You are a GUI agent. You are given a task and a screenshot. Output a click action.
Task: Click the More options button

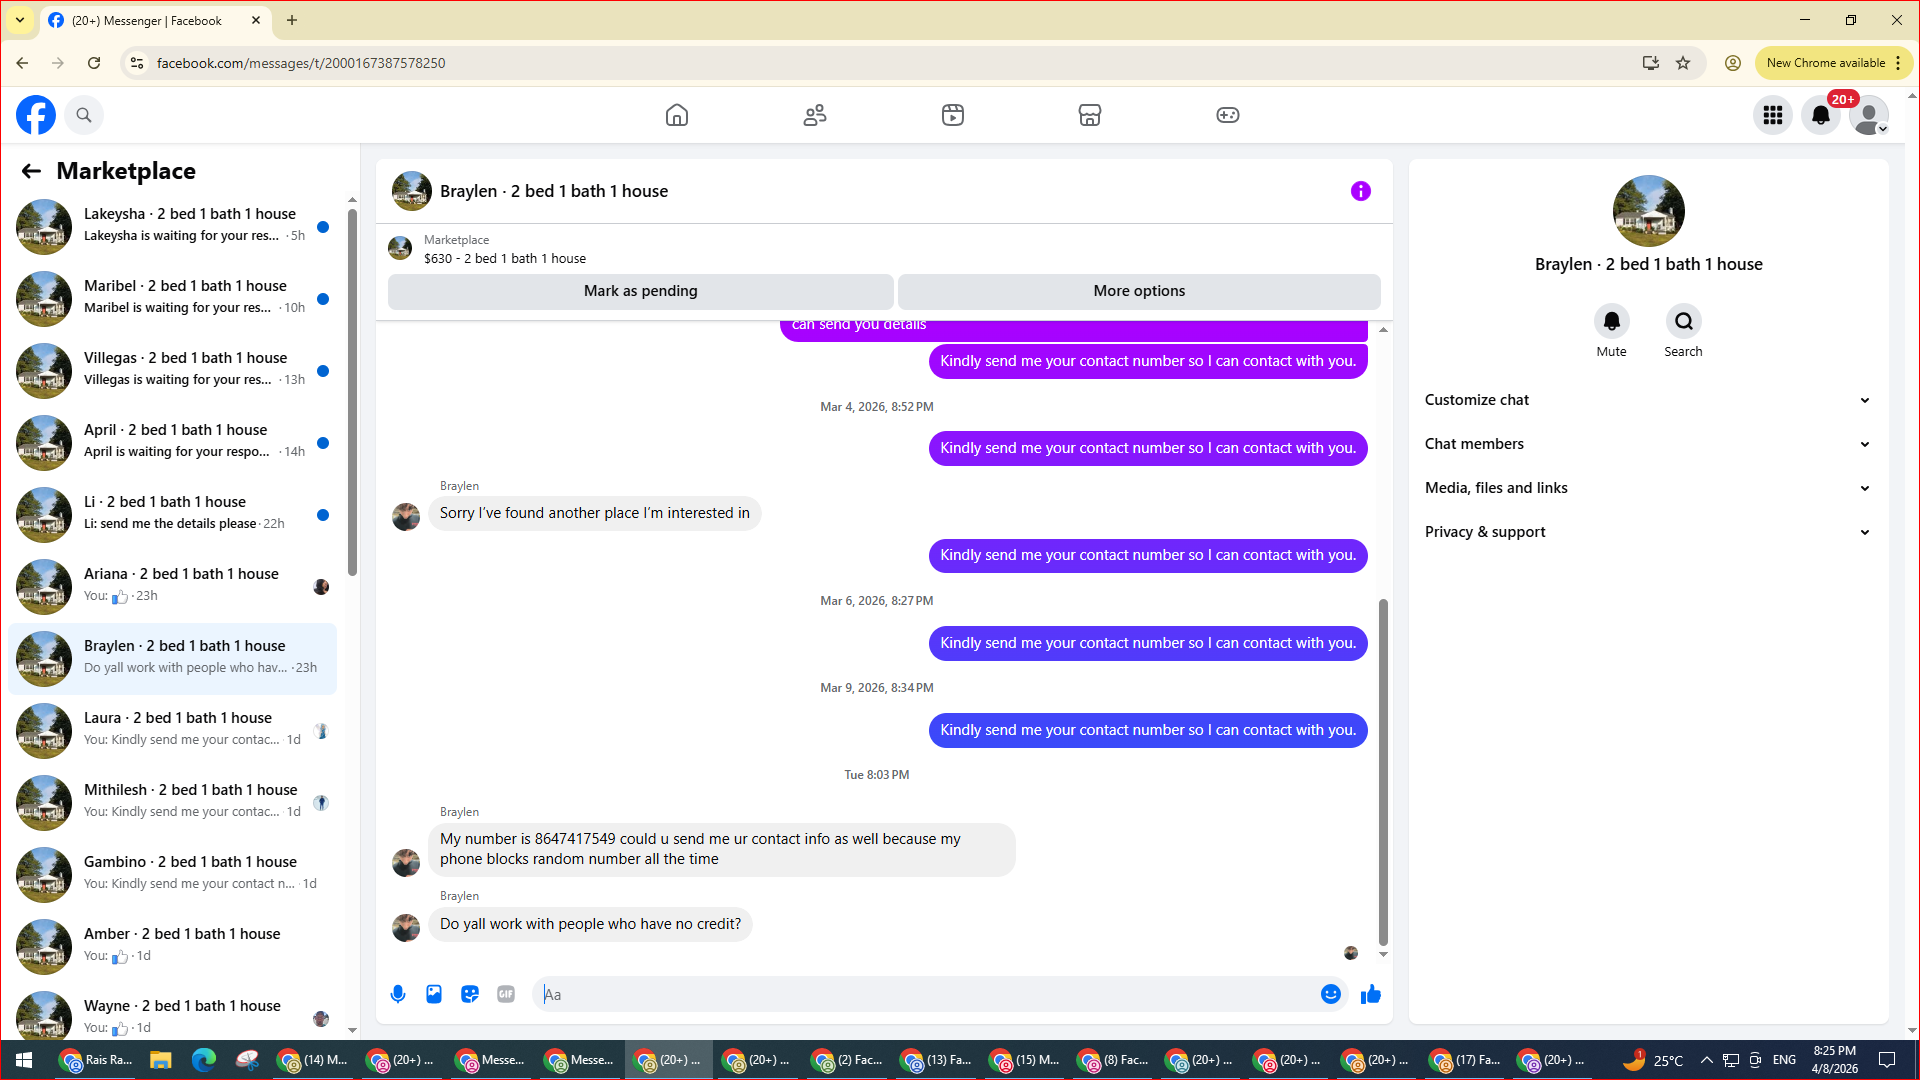1139,291
